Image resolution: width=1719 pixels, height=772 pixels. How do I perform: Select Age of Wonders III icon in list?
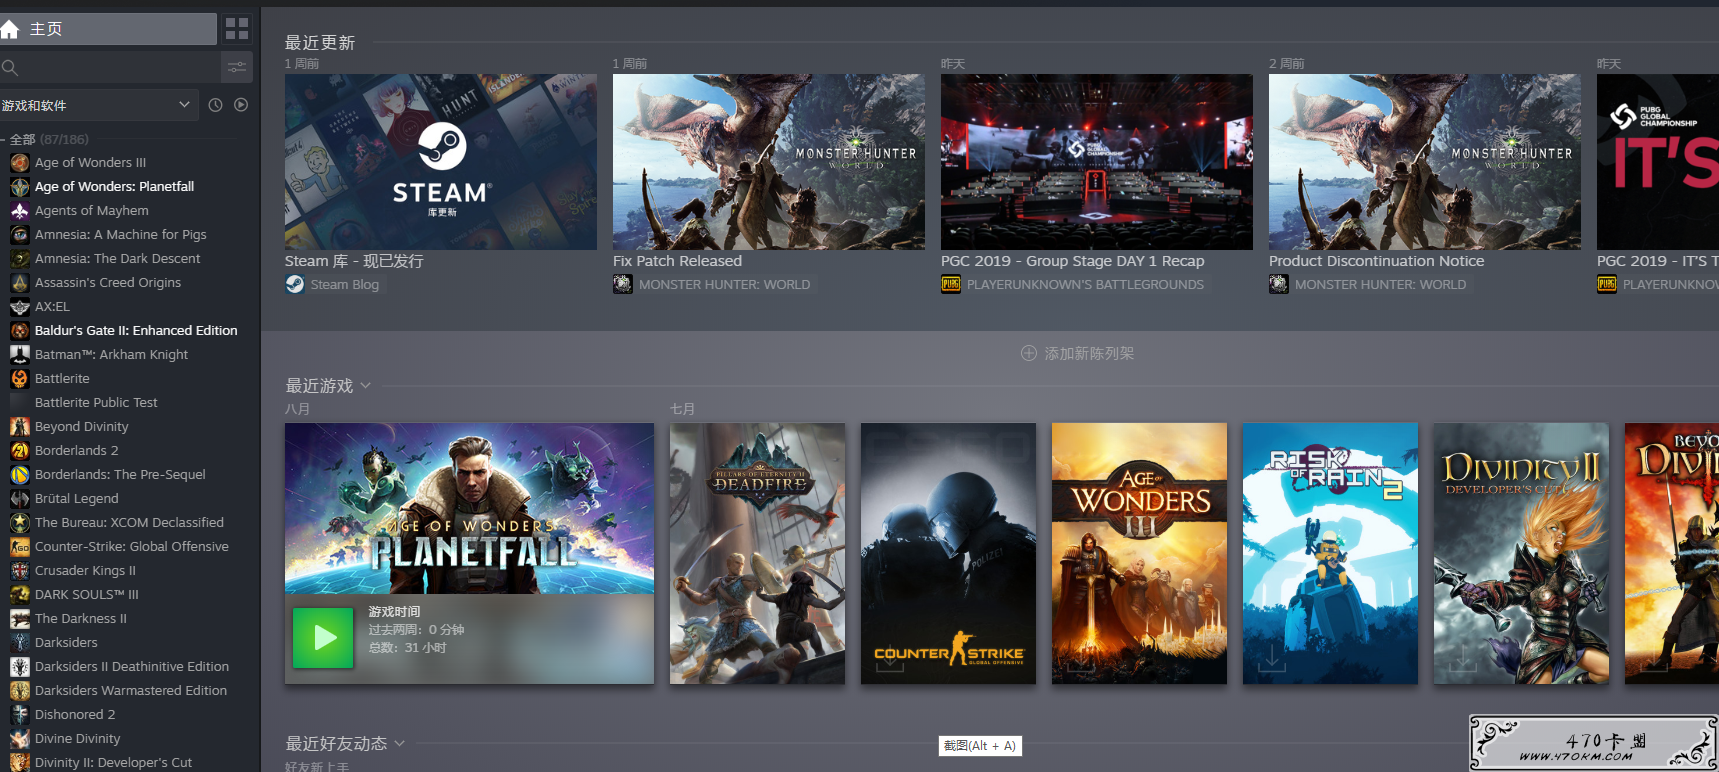(x=20, y=163)
